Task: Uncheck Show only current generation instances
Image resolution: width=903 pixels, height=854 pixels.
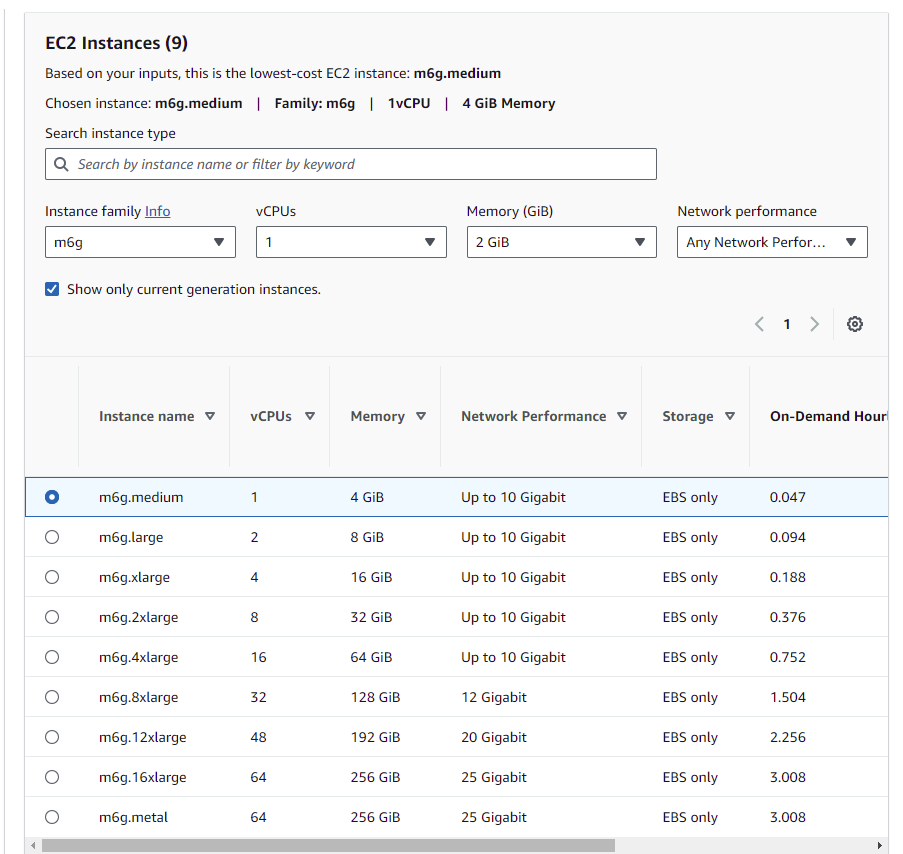Action: (53, 290)
